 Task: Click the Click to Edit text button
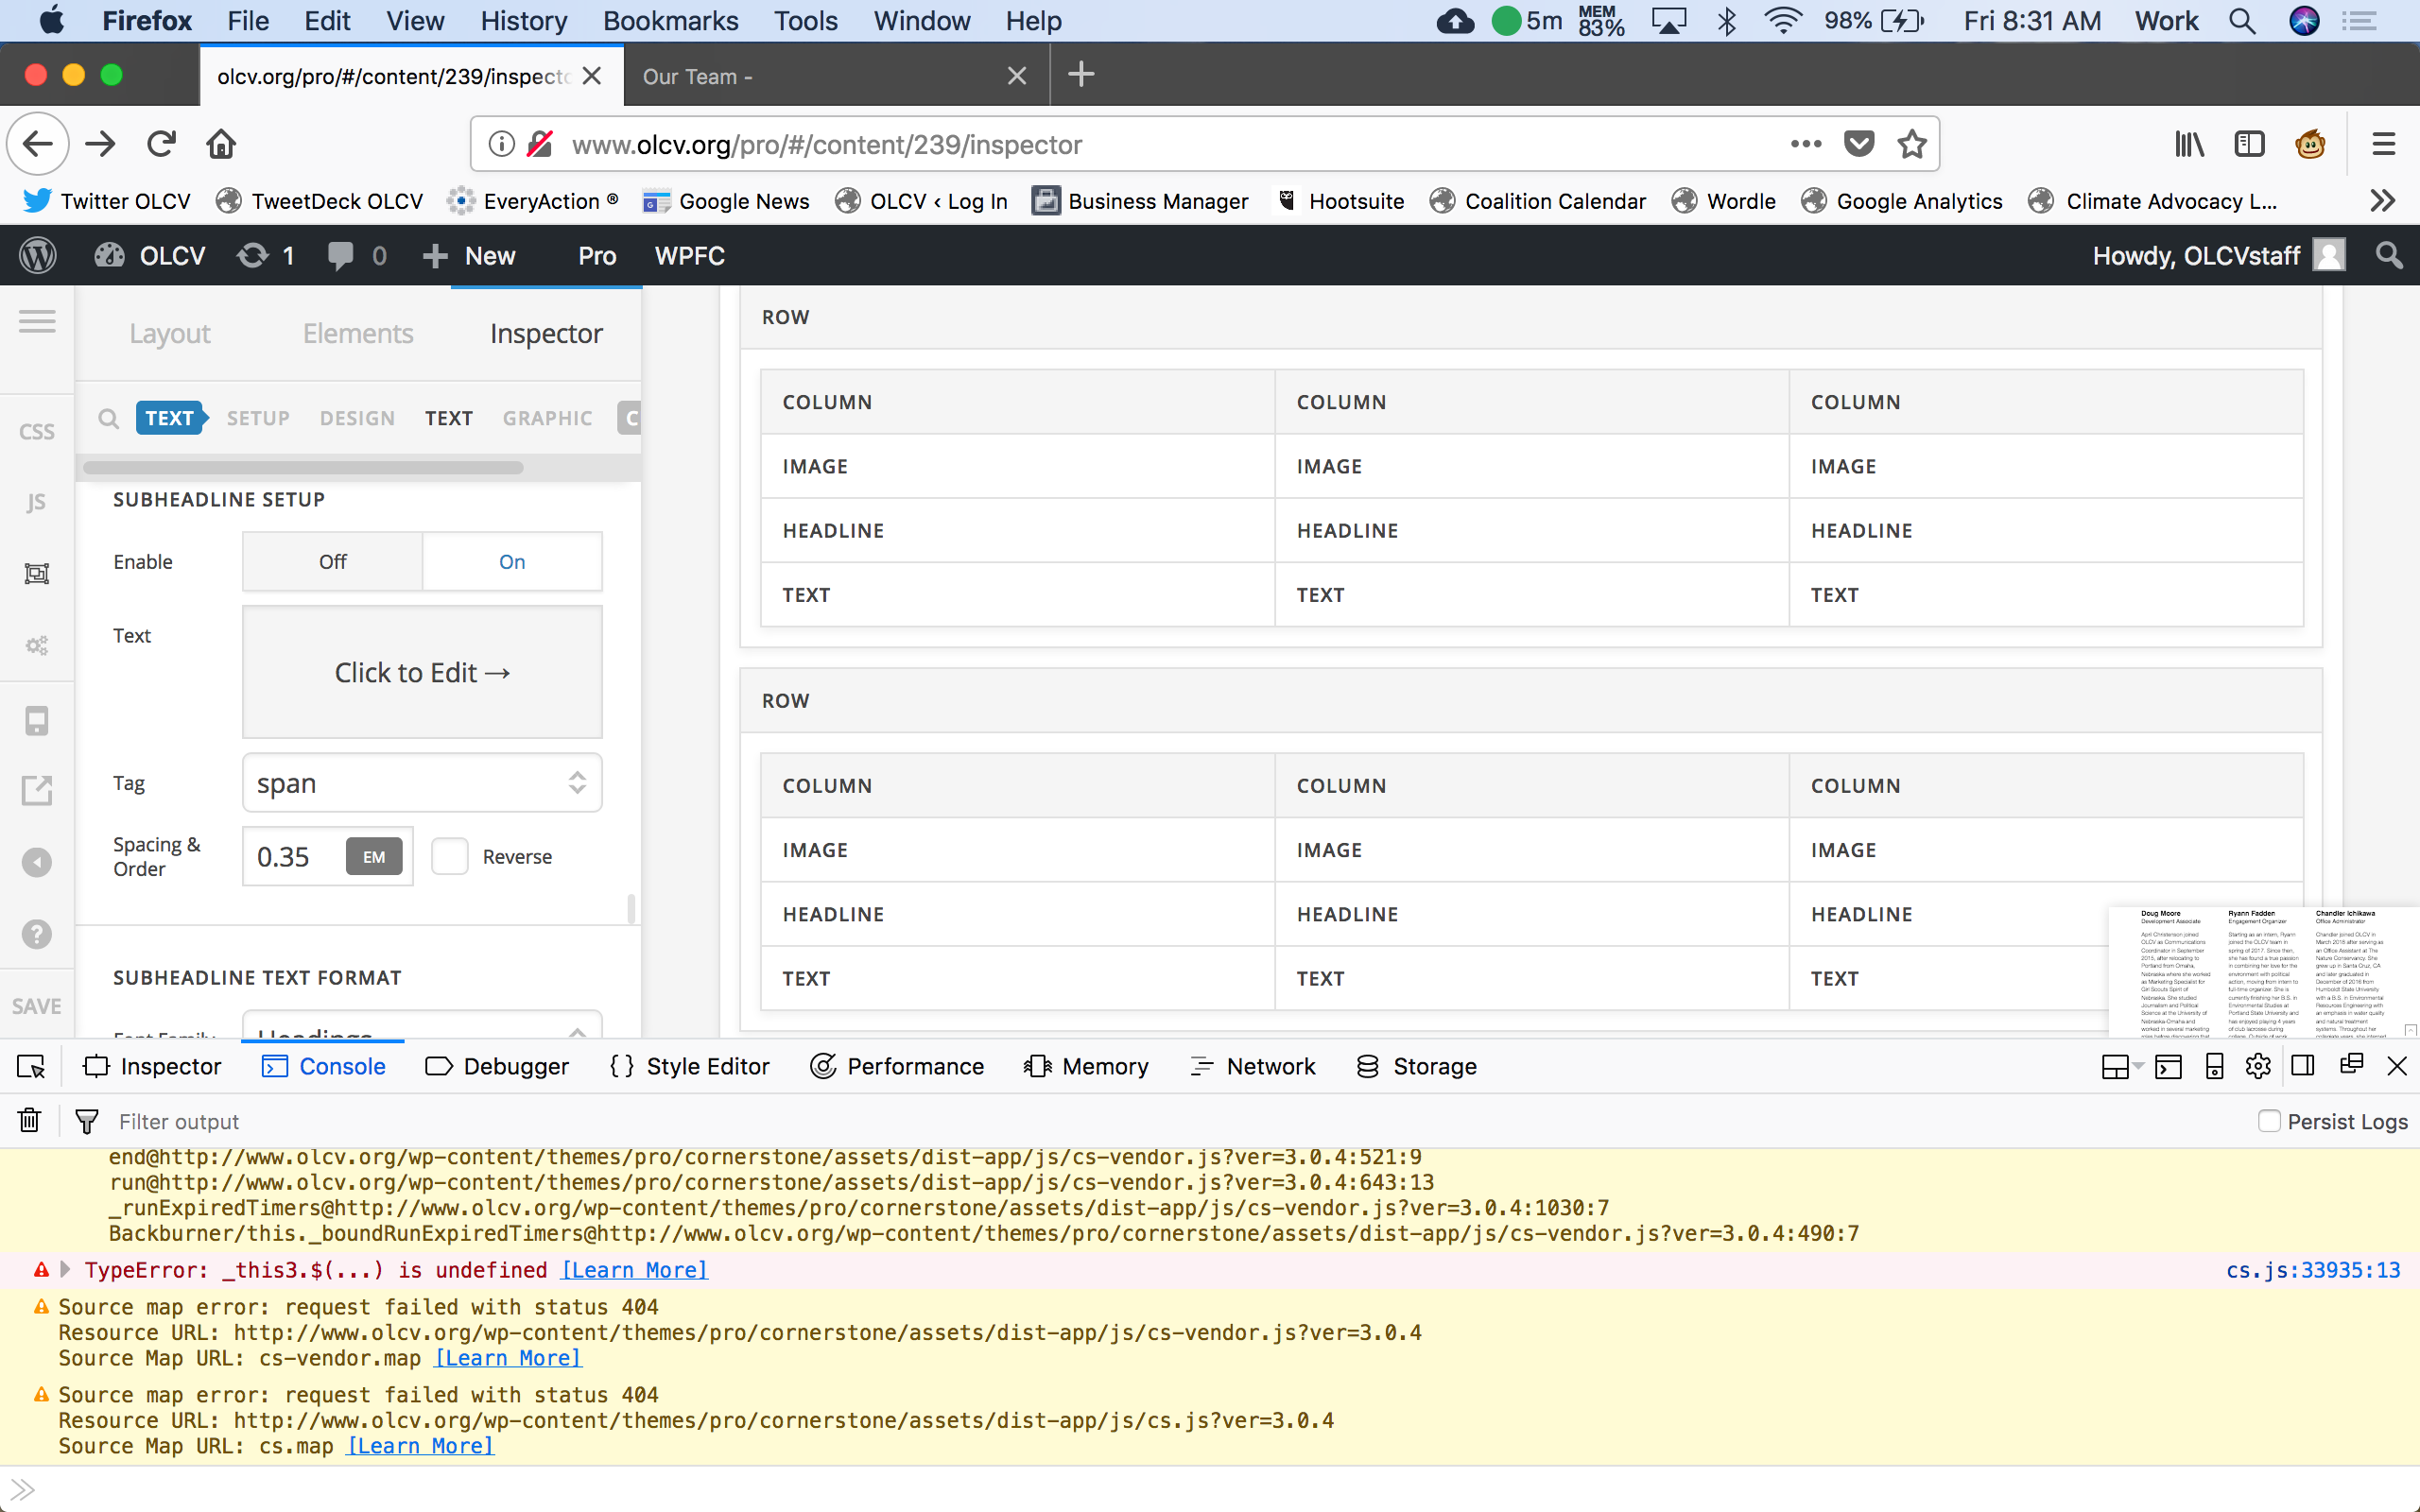coord(422,672)
